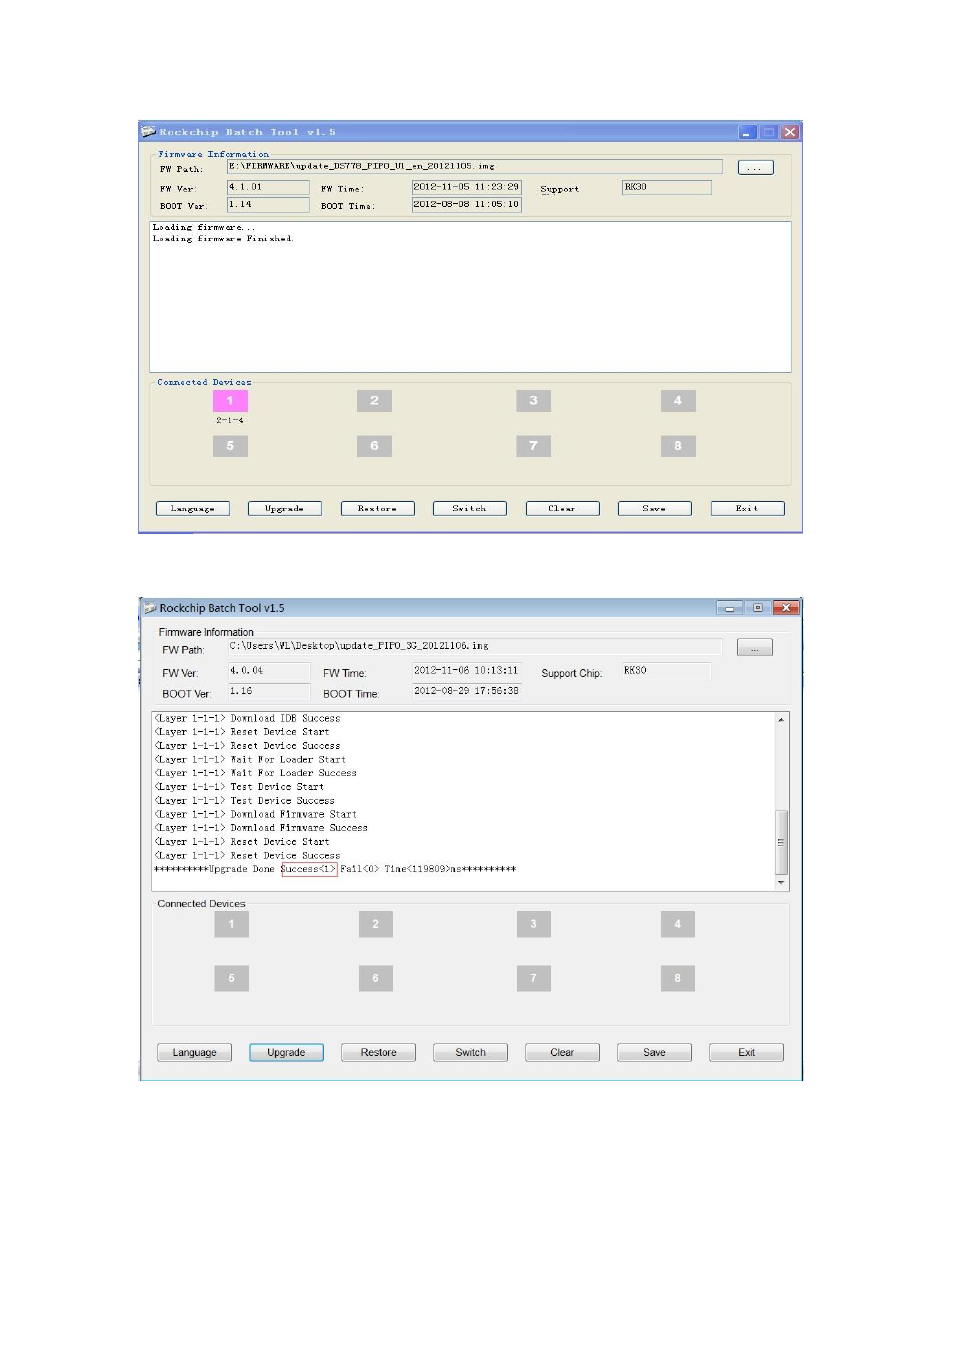
Task: Click BOOT Ver field showing 1.14
Action: tap(268, 205)
